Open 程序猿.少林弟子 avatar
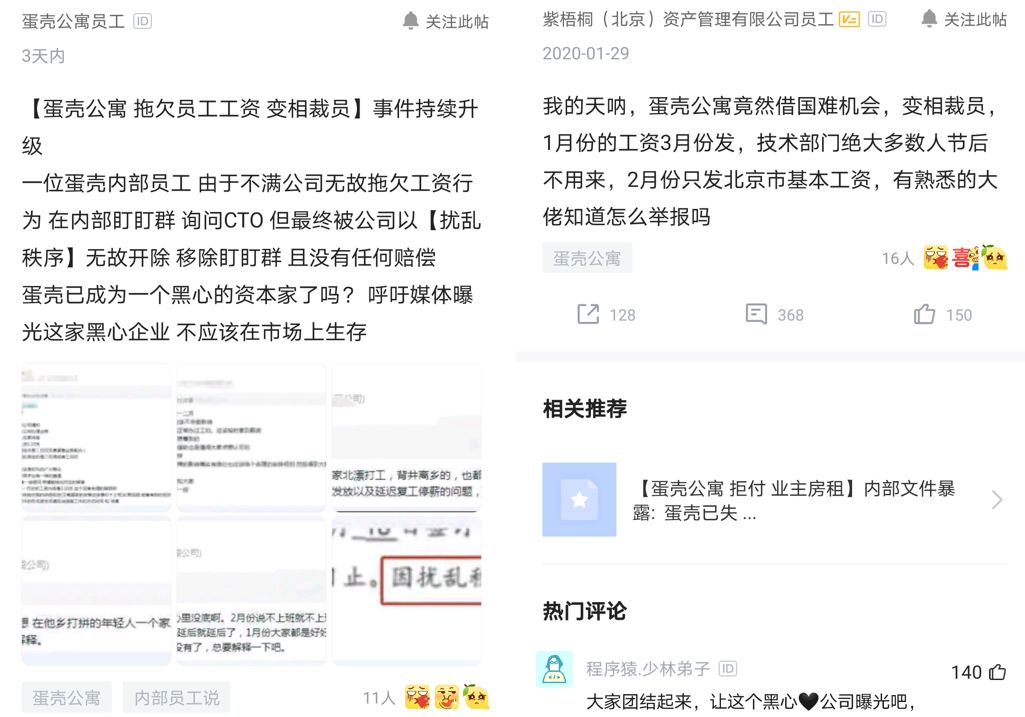1025x717 pixels. tap(554, 669)
